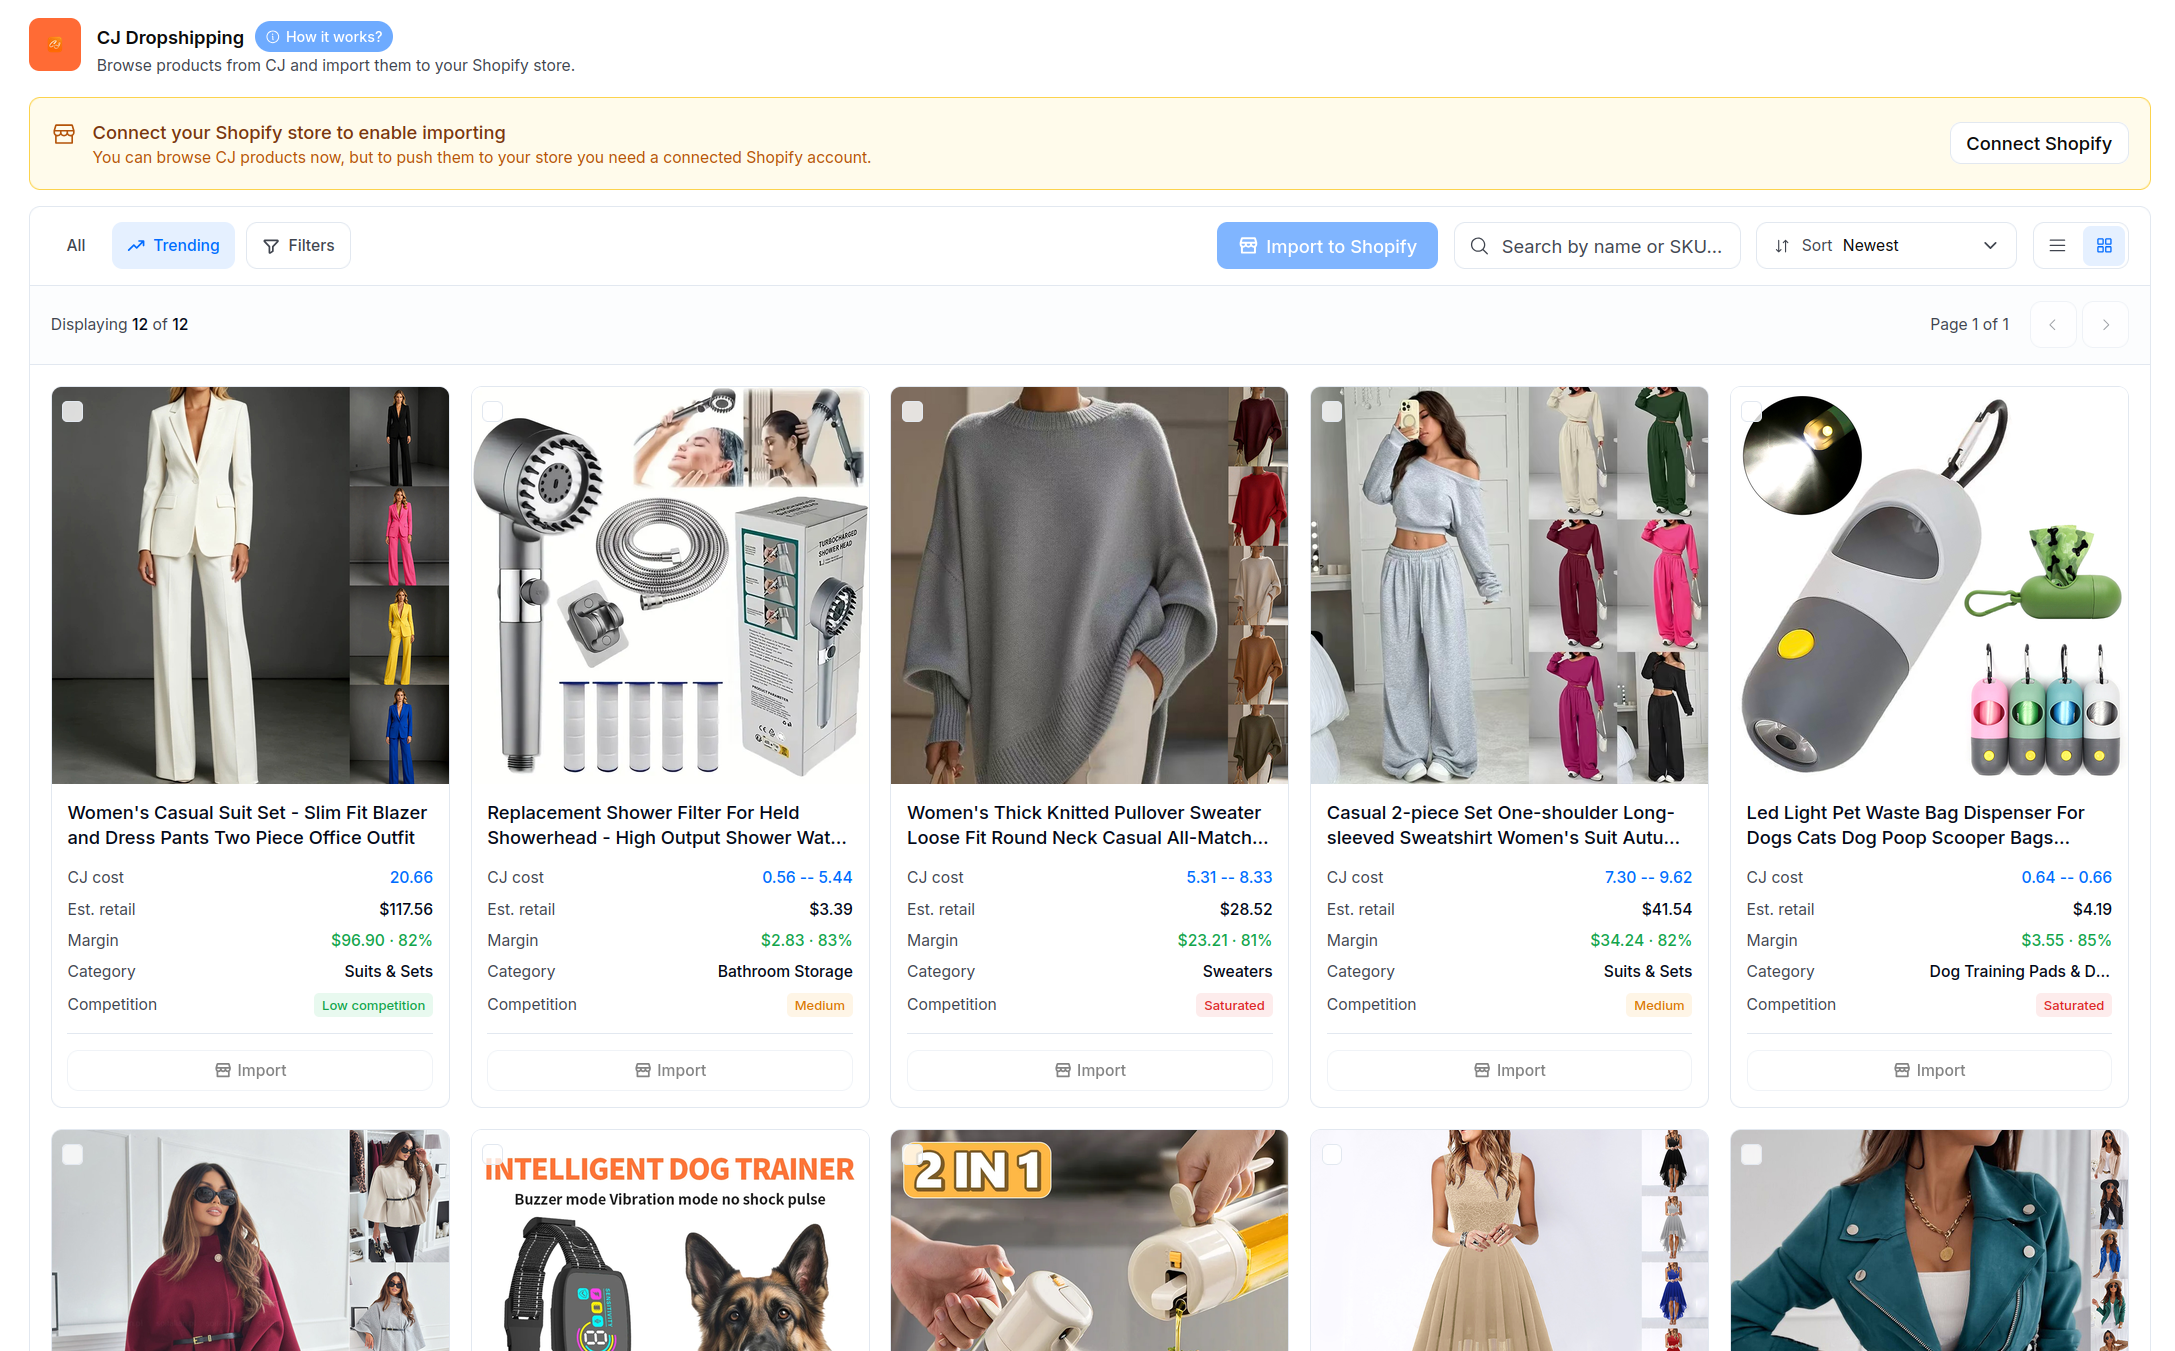The height and width of the screenshot is (1351, 2175).
Task: Open the Filters panel
Action: 298,246
